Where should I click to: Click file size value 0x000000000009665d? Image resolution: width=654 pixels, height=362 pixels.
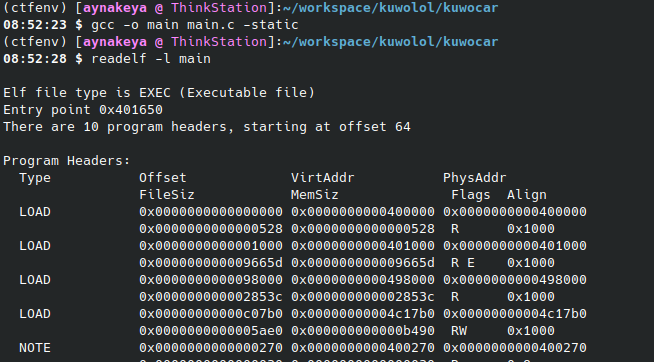[211, 263]
